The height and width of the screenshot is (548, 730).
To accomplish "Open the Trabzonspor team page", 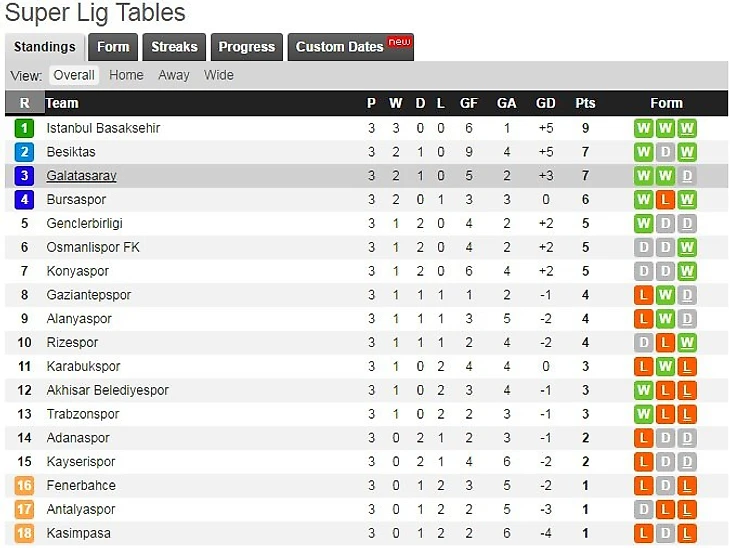I will (x=82, y=414).
